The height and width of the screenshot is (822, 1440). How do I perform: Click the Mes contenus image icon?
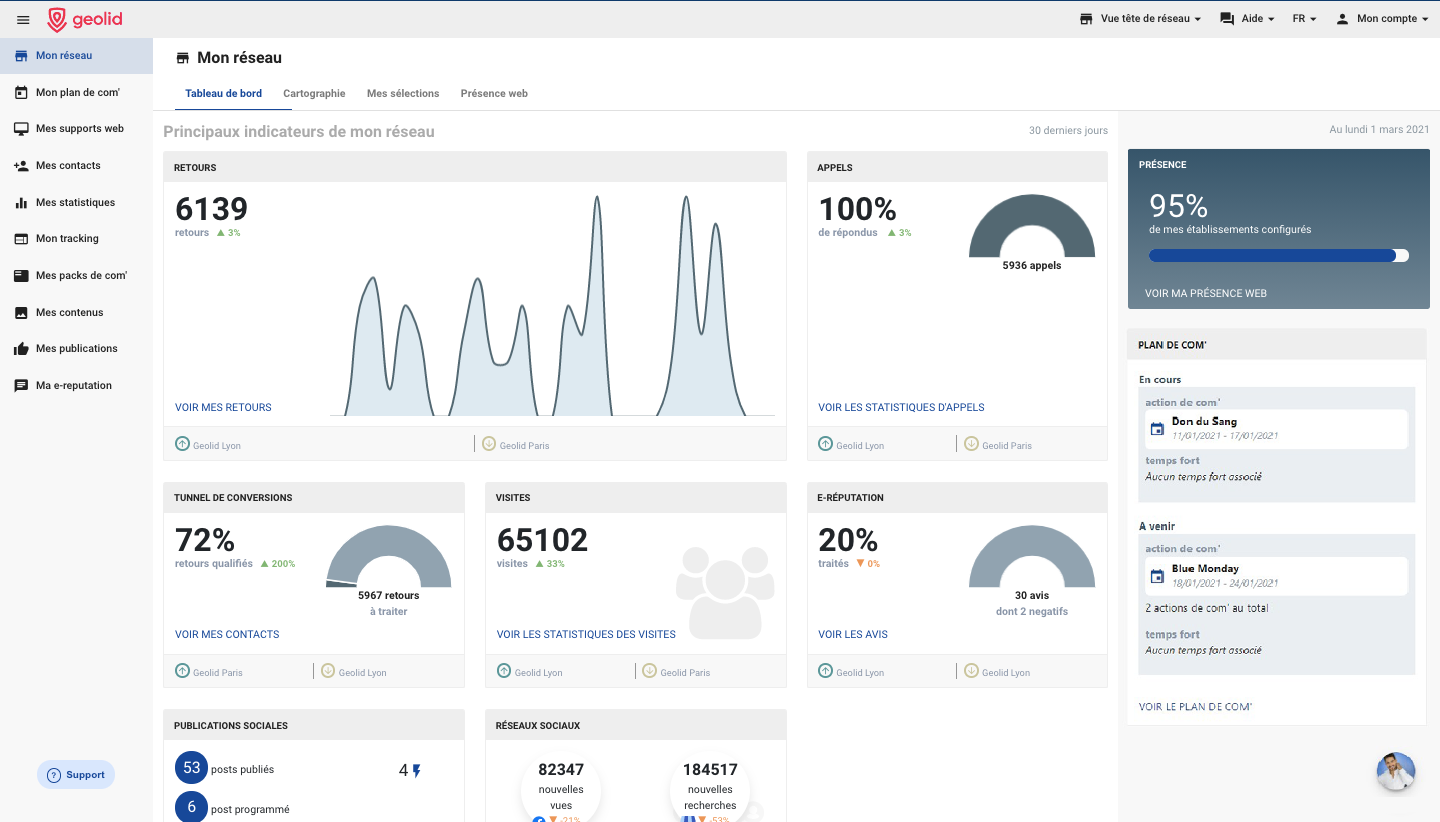[x=21, y=312]
